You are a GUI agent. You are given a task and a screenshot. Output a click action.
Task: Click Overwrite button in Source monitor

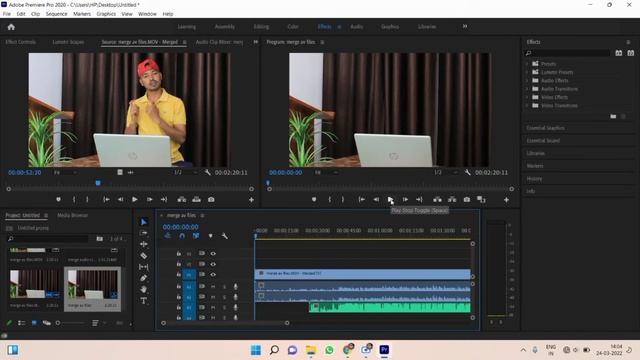pos(196,200)
